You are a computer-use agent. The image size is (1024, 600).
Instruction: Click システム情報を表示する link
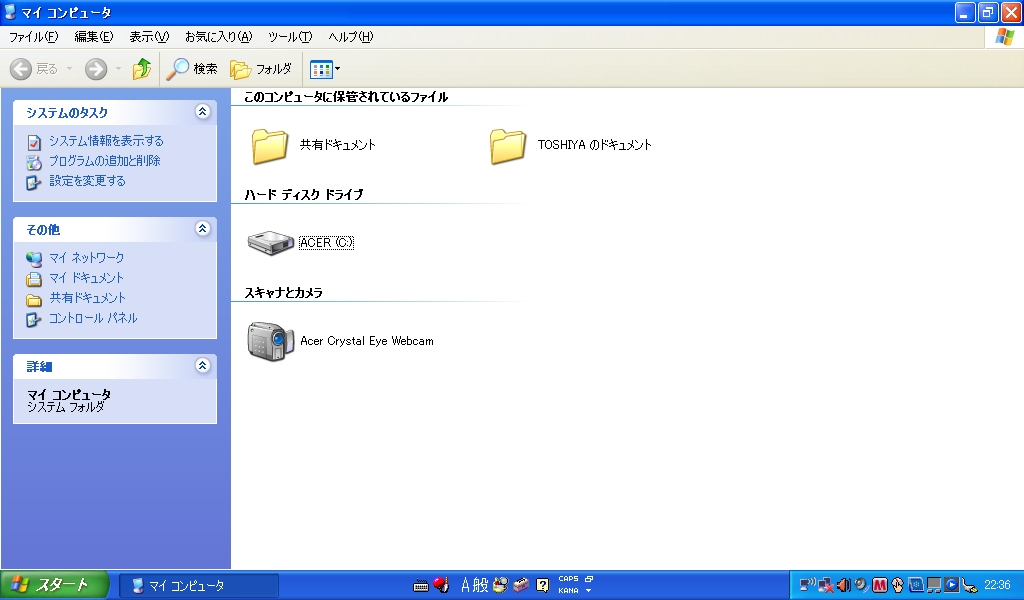tap(106, 141)
